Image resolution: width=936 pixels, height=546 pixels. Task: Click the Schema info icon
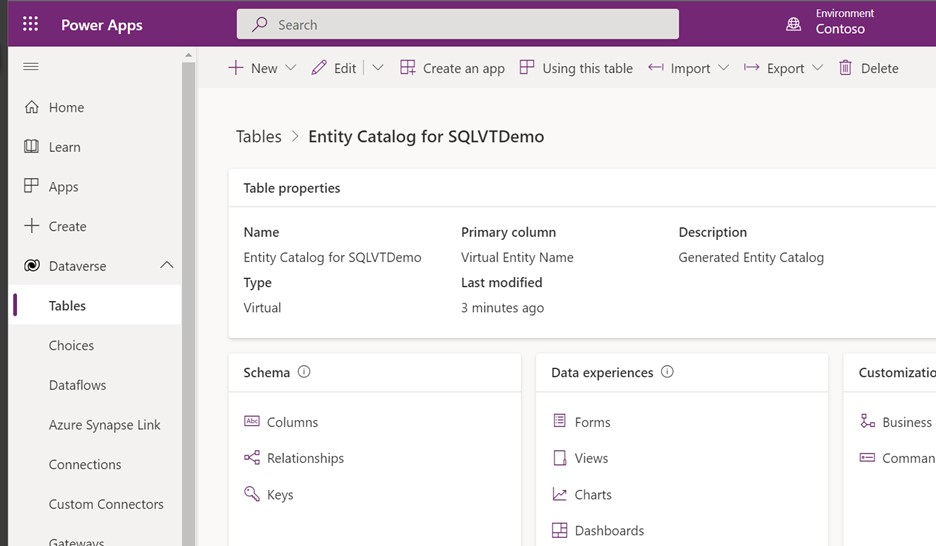pyautogui.click(x=304, y=372)
